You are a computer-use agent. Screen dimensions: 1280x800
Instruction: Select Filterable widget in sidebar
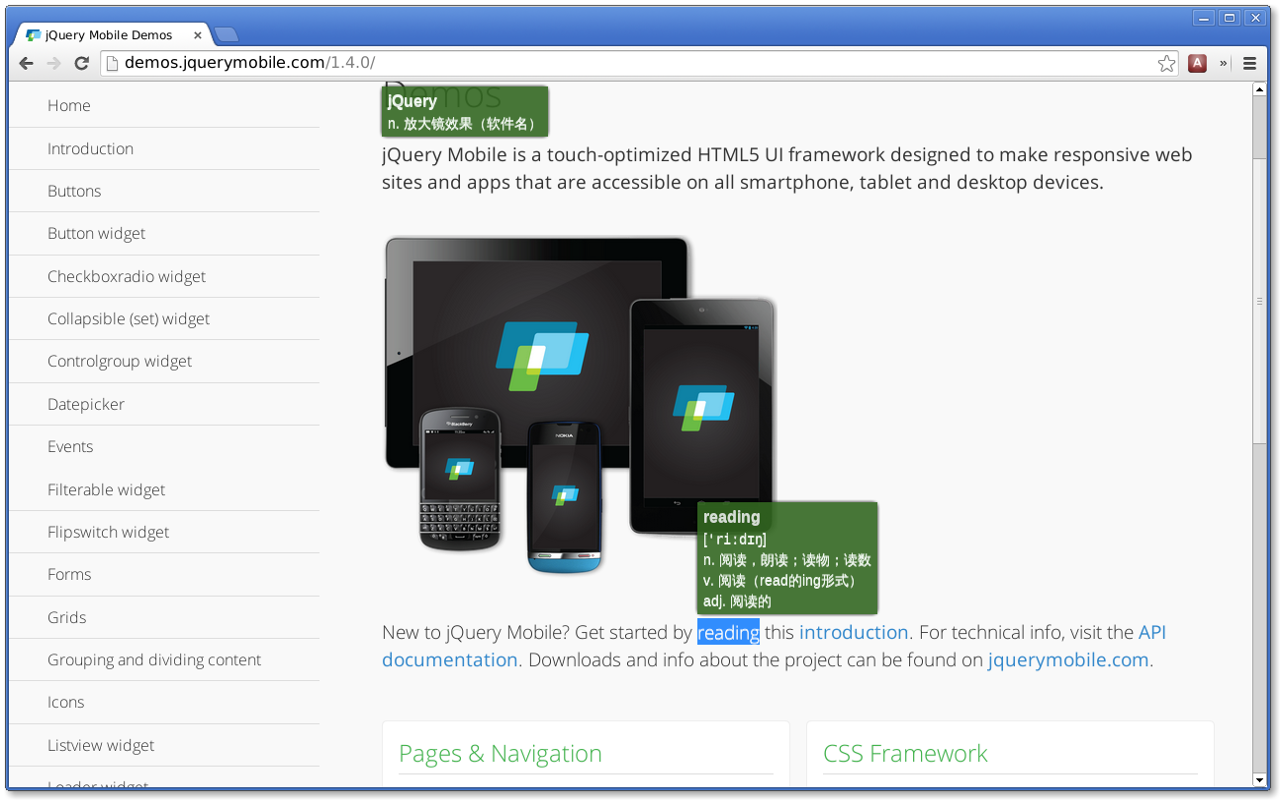click(x=164, y=490)
